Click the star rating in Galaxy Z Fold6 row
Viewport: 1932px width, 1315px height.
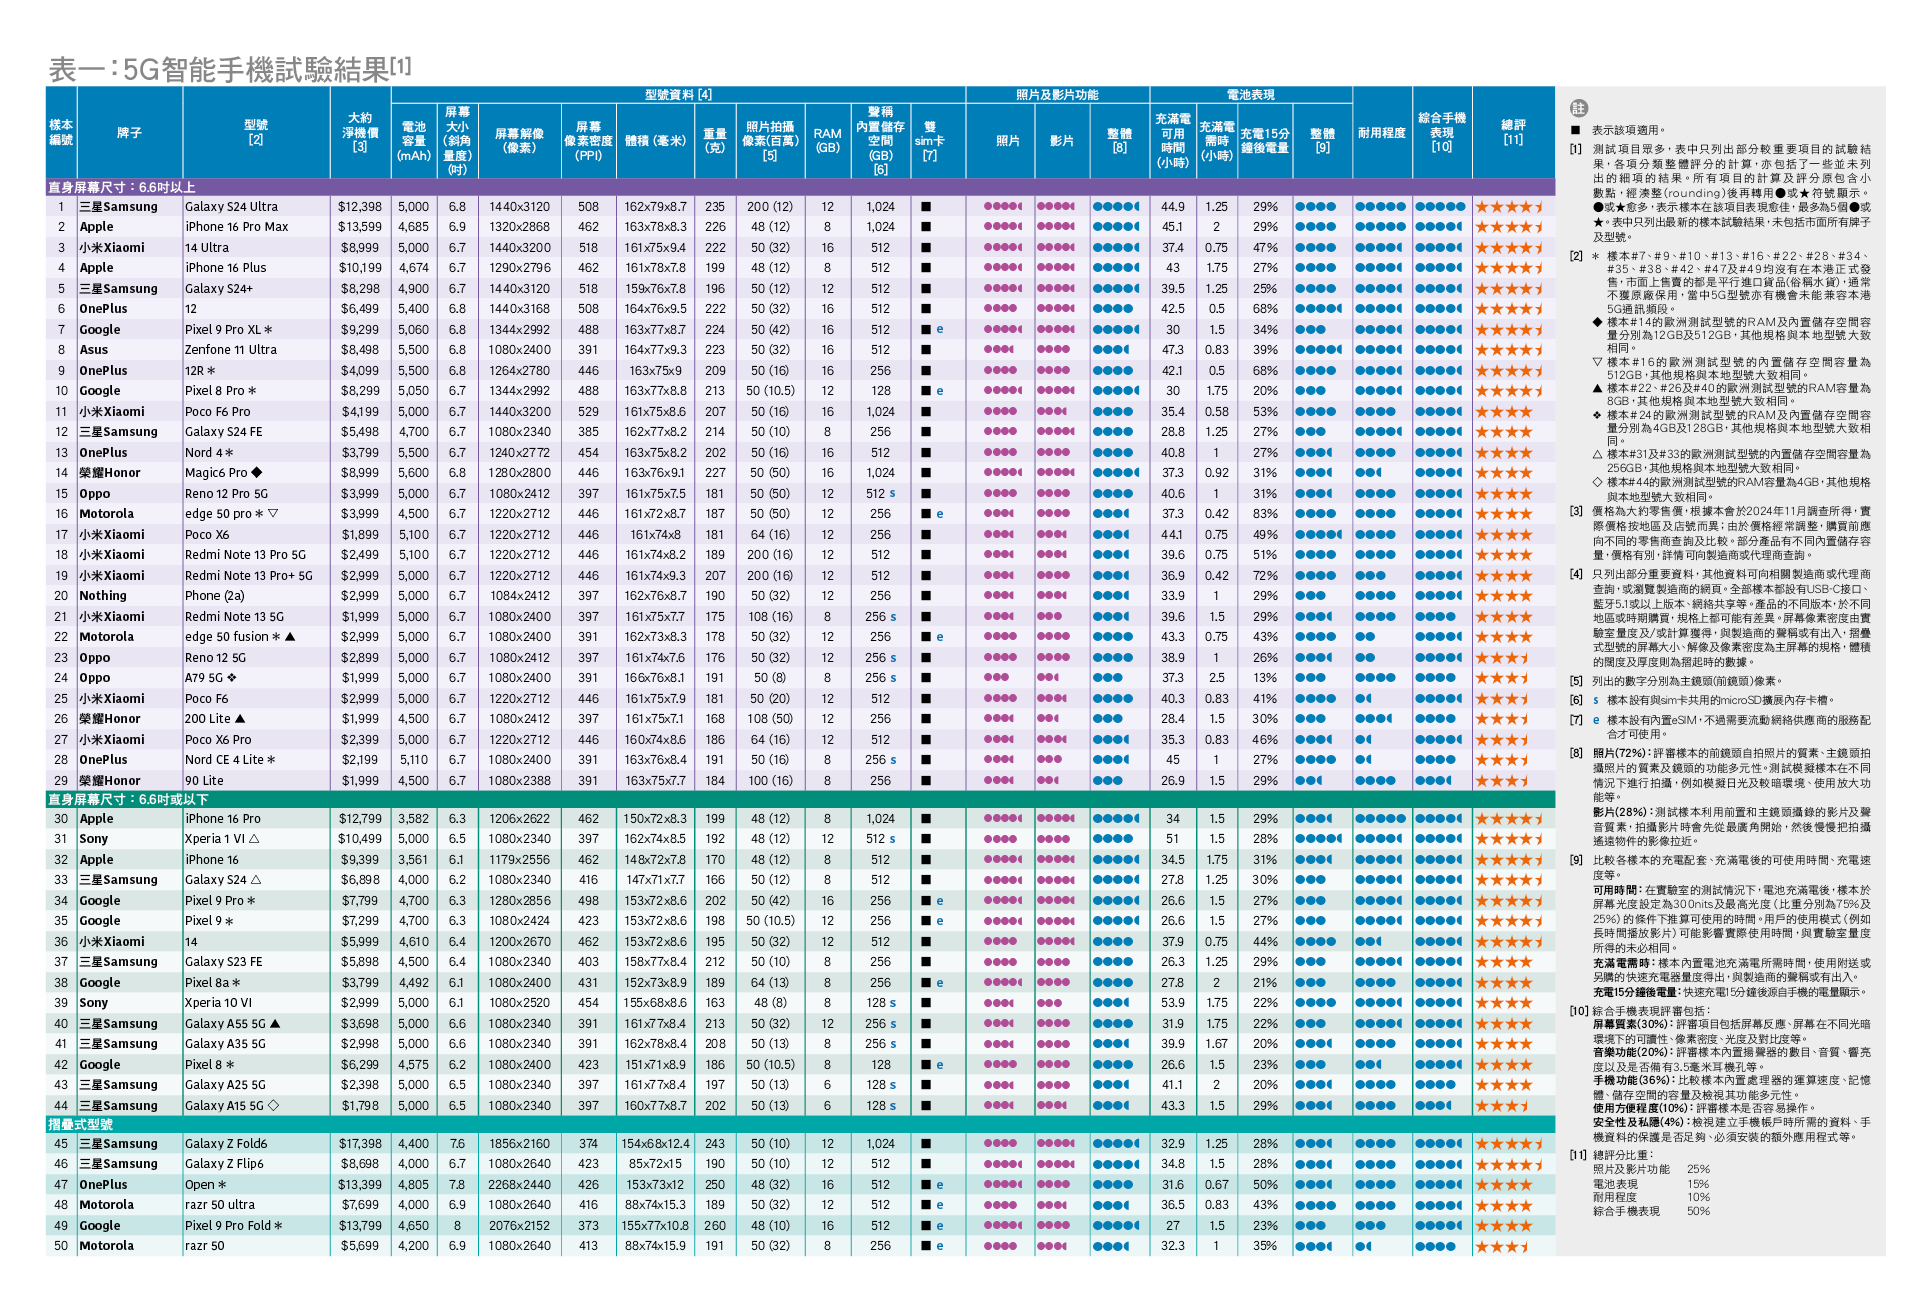[1510, 1144]
